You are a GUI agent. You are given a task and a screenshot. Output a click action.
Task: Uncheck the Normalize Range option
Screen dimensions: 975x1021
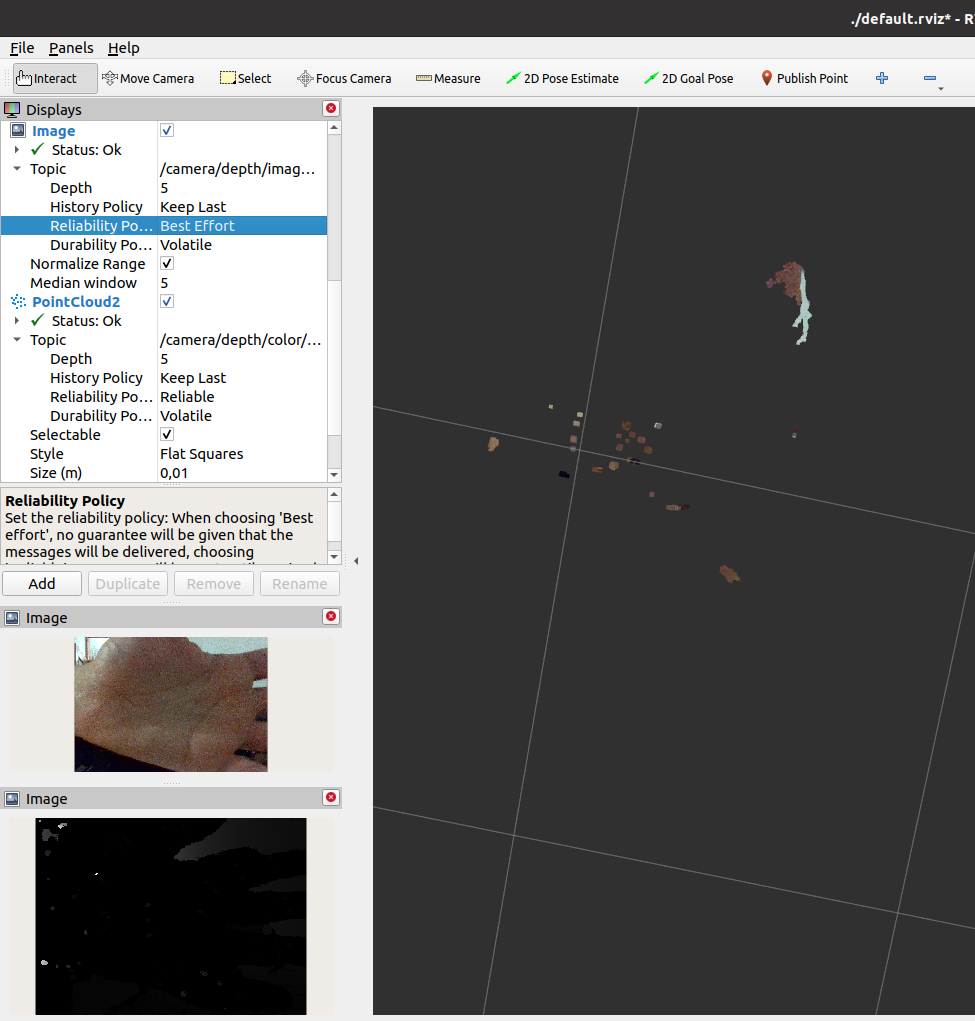pos(166,263)
